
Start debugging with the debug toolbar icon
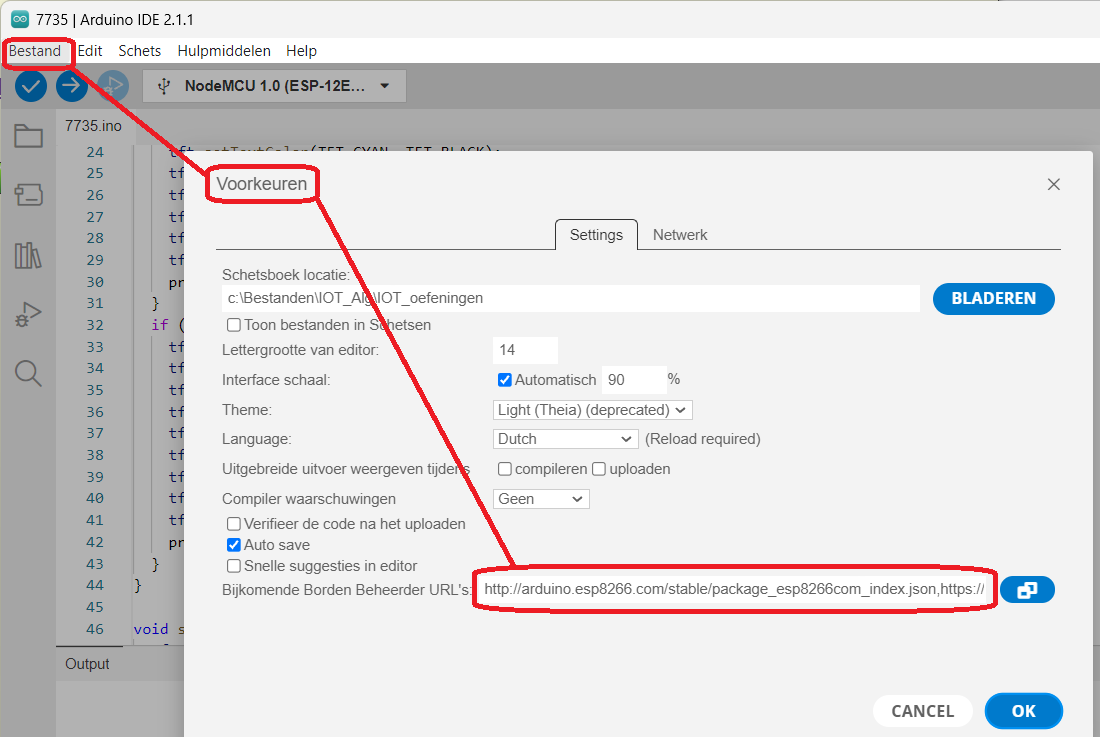tap(113, 86)
